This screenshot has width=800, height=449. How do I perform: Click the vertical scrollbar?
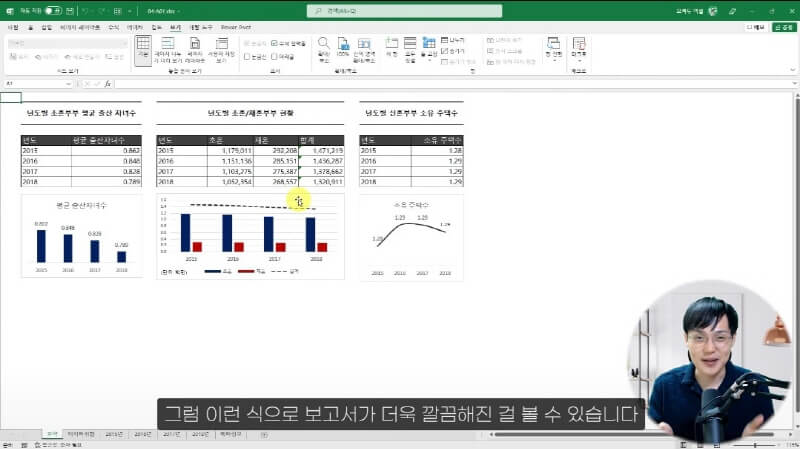click(796, 255)
